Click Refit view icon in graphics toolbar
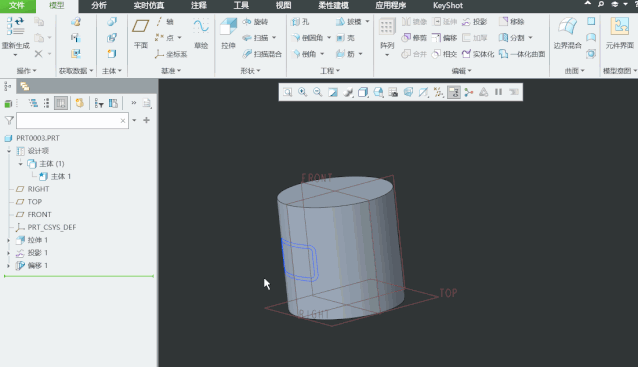Viewport: 638px width, 367px height. [x=288, y=92]
